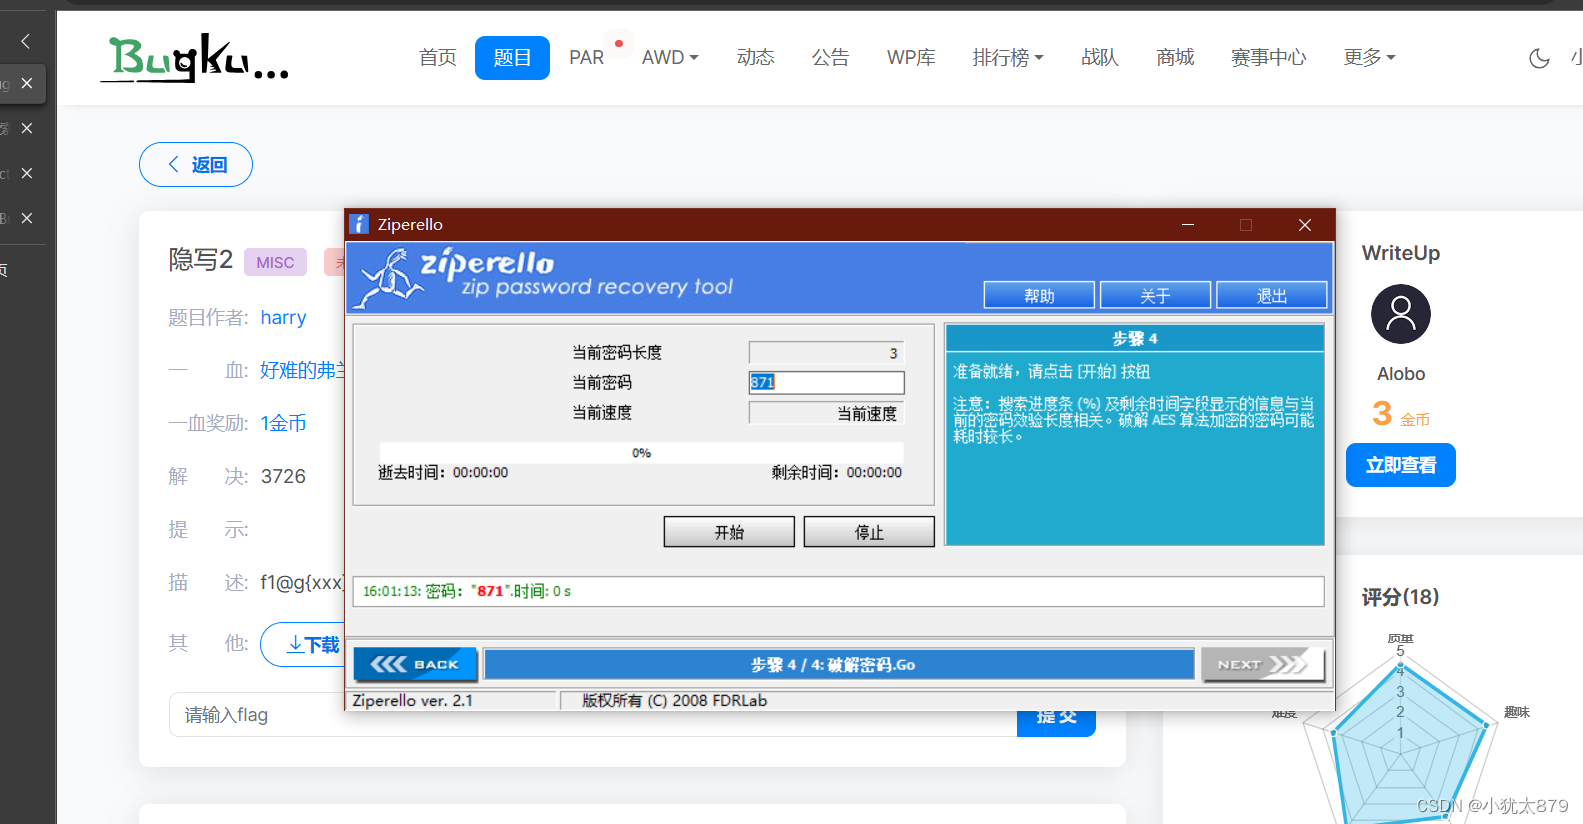The height and width of the screenshot is (824, 1583).
Task: Click the 帮助 button in Ziperello
Action: pos(1039,296)
